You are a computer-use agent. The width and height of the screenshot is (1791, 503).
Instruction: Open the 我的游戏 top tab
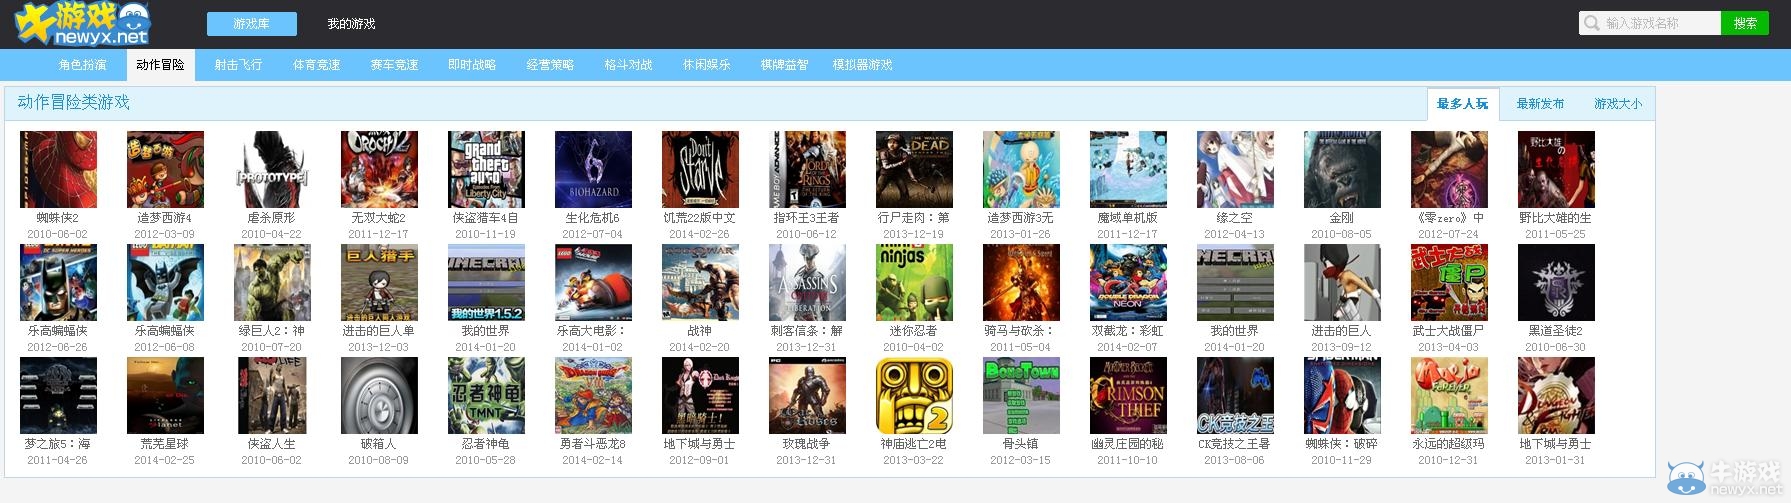pos(351,23)
